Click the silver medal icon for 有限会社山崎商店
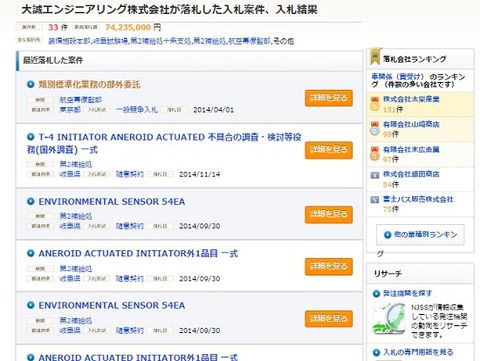Screen dimensions: 480x361 coord(375,129)
